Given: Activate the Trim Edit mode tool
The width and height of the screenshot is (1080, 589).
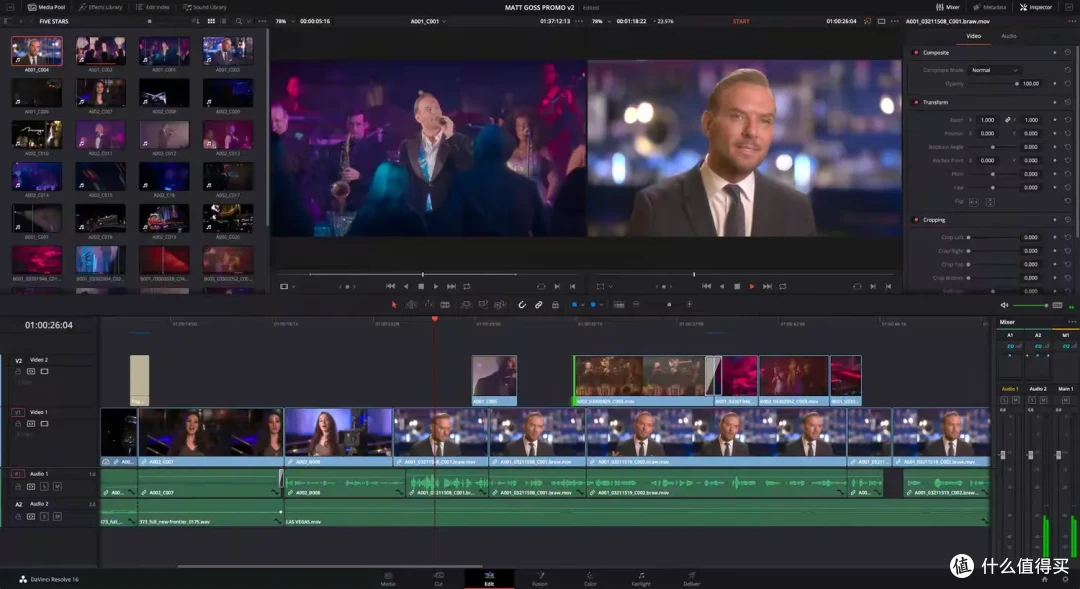Looking at the screenshot, I should click(x=411, y=304).
